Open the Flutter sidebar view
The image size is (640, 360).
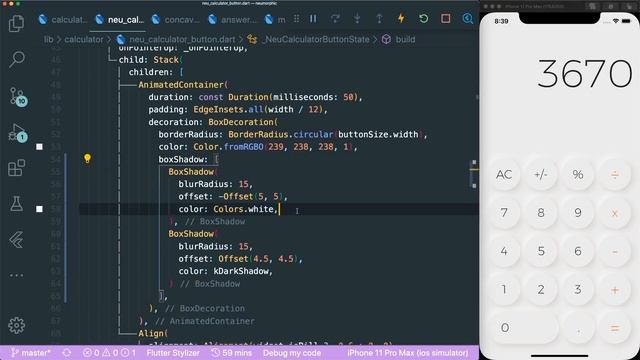pos(16,240)
